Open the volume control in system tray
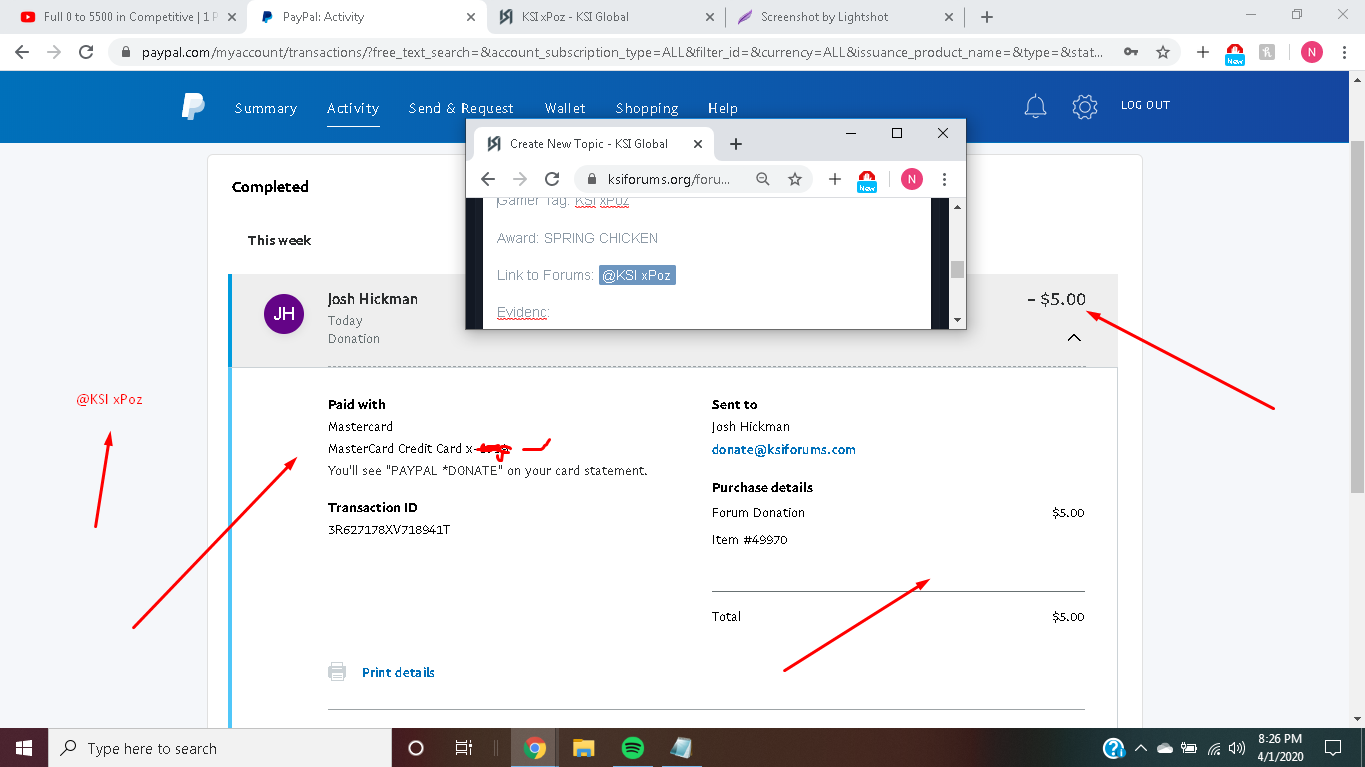 point(1238,748)
